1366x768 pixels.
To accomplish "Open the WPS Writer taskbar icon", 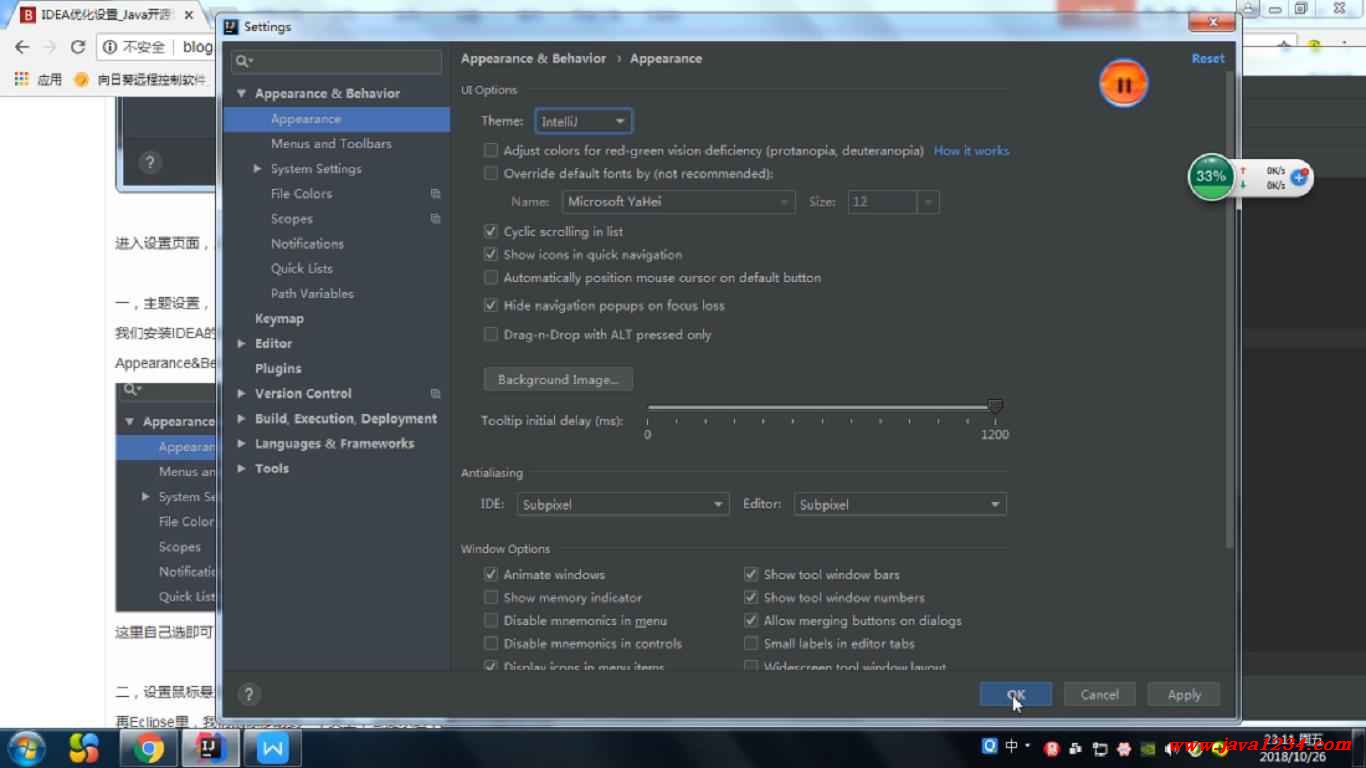I will pyautogui.click(x=273, y=748).
